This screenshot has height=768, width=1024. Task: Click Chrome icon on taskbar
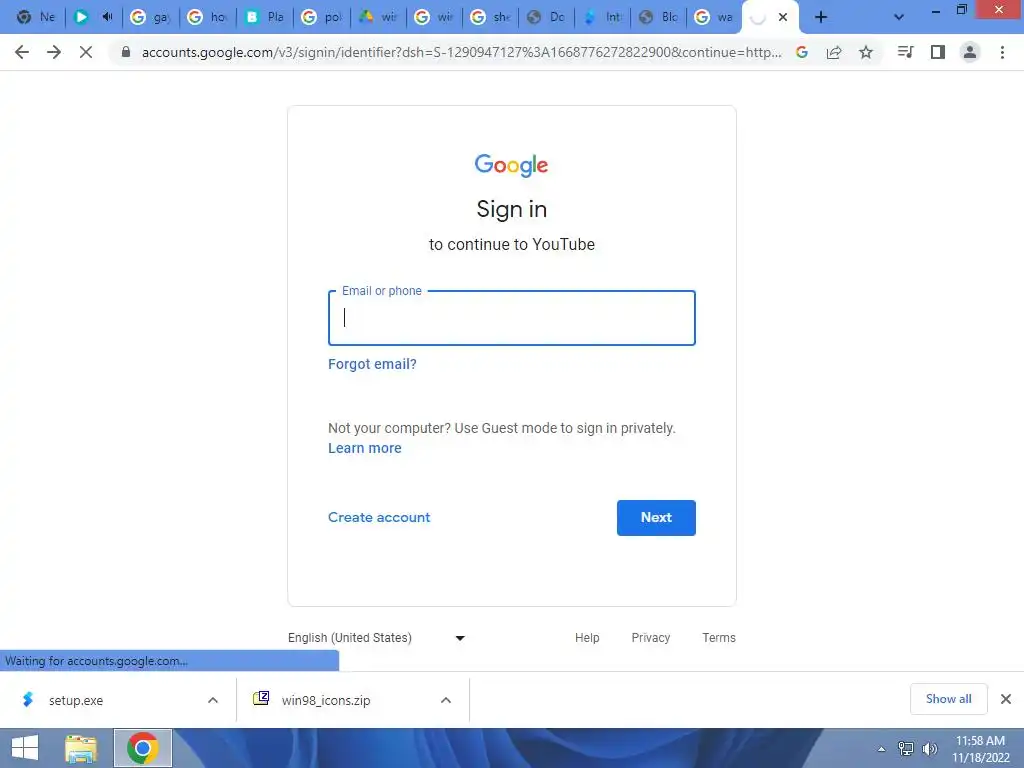[142, 748]
